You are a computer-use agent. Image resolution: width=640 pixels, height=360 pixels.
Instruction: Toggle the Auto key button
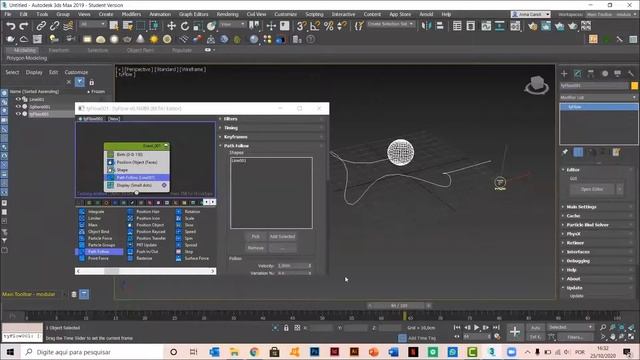click(536, 328)
